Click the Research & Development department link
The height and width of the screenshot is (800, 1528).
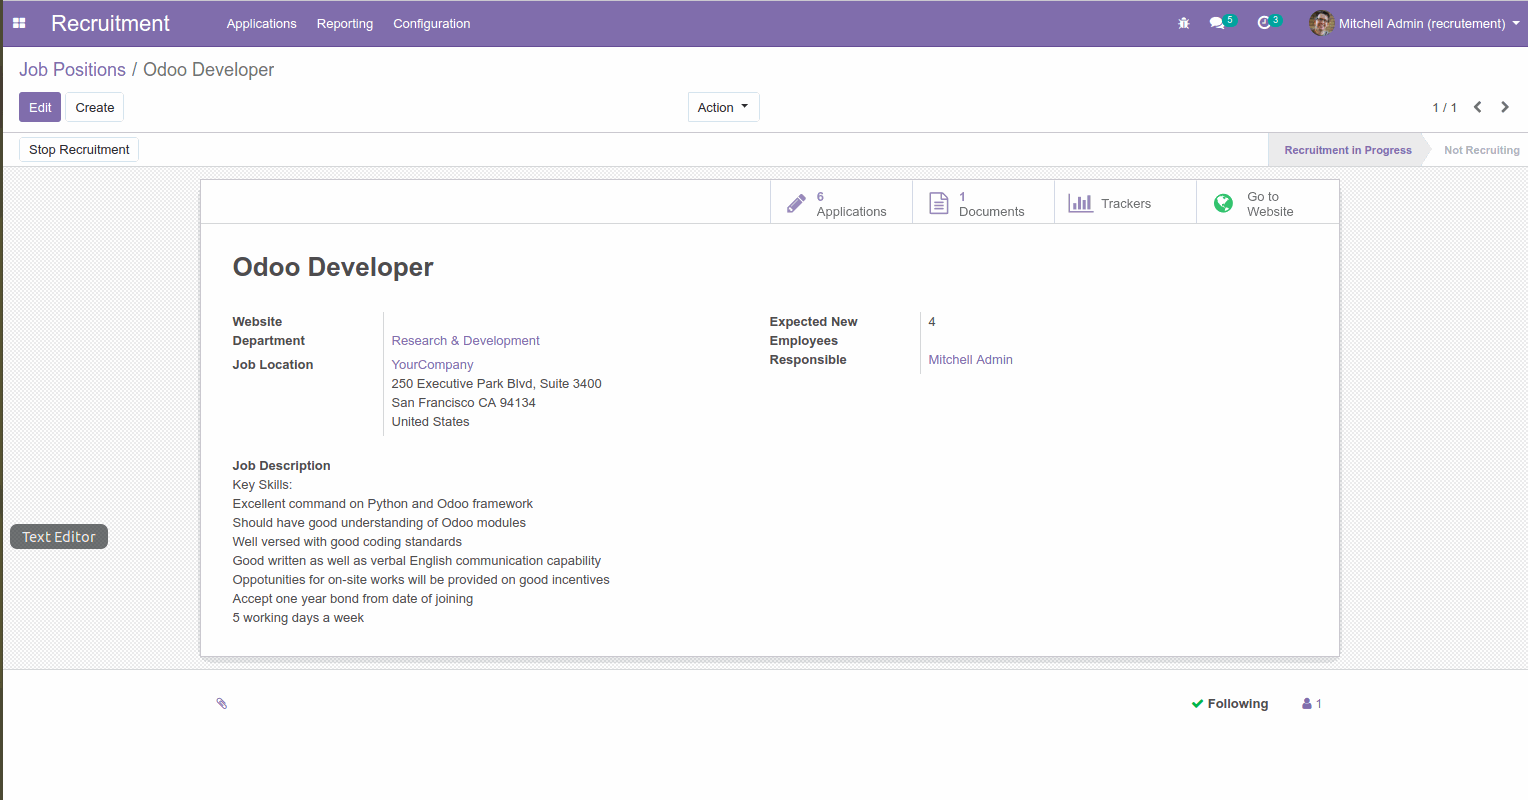click(x=465, y=341)
